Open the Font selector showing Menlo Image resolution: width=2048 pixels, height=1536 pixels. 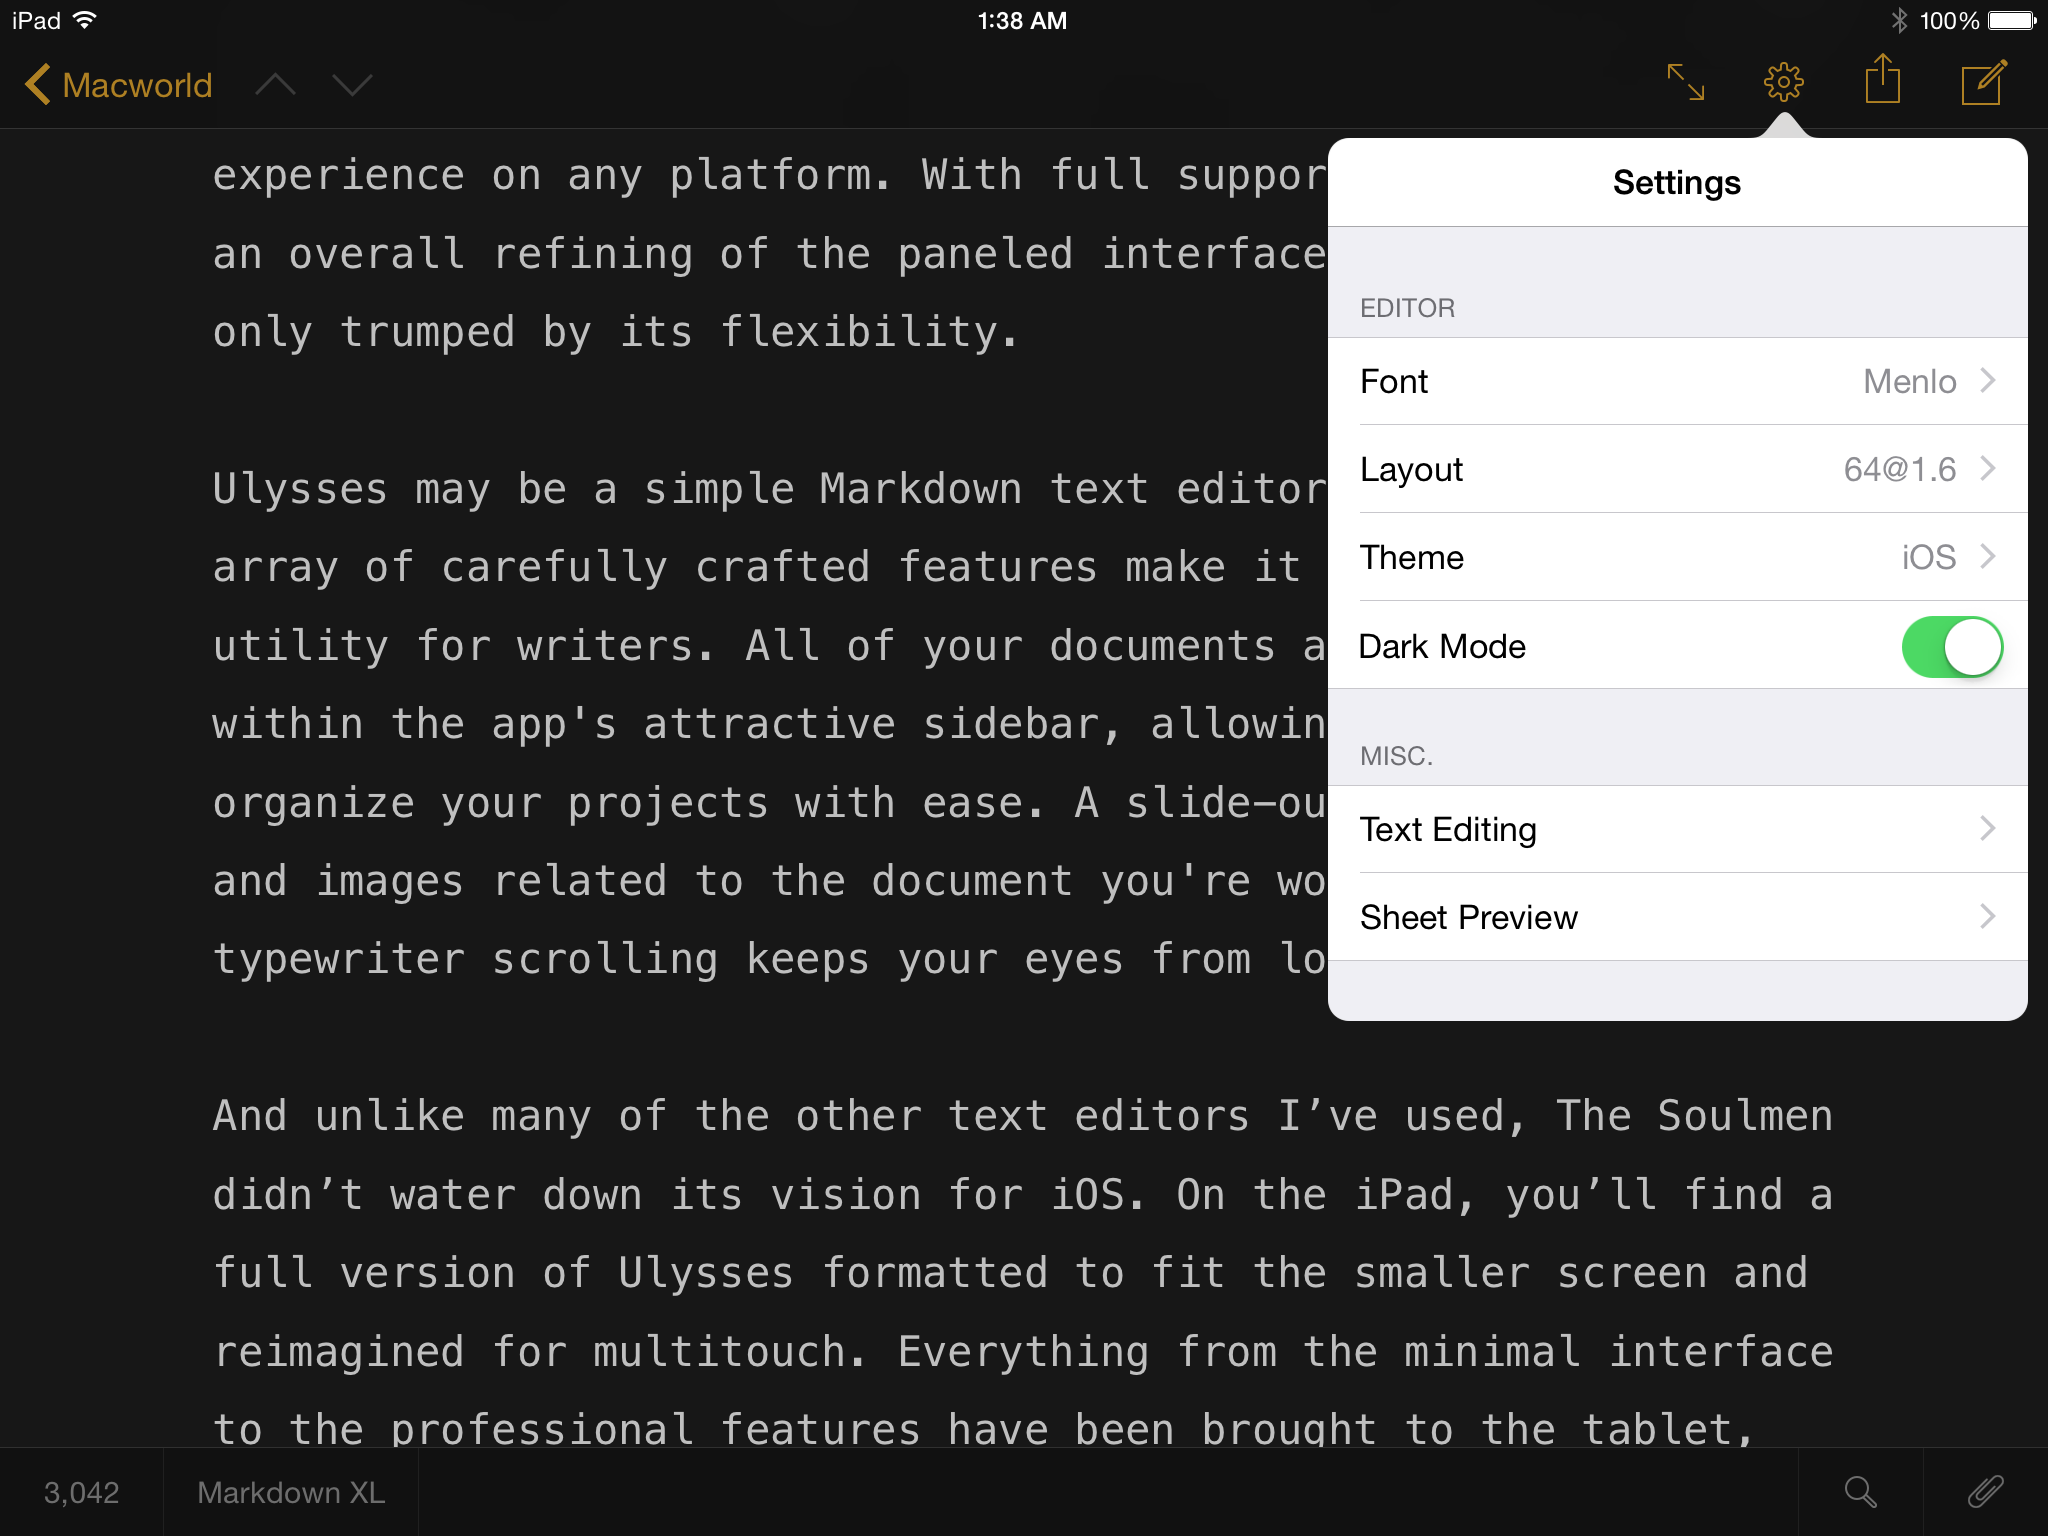coord(1677,382)
